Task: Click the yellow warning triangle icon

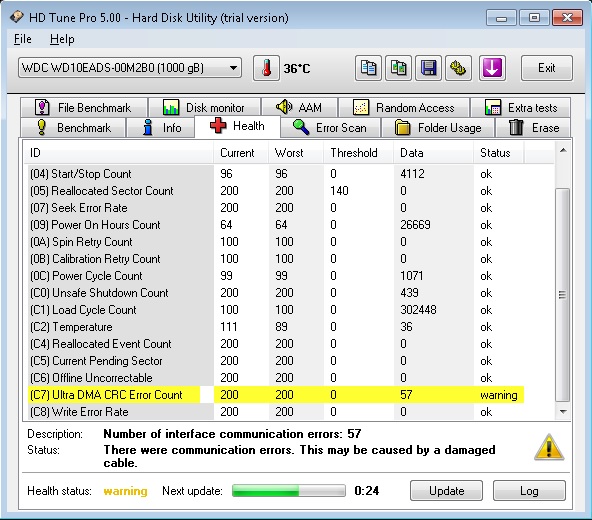Action: point(549,448)
